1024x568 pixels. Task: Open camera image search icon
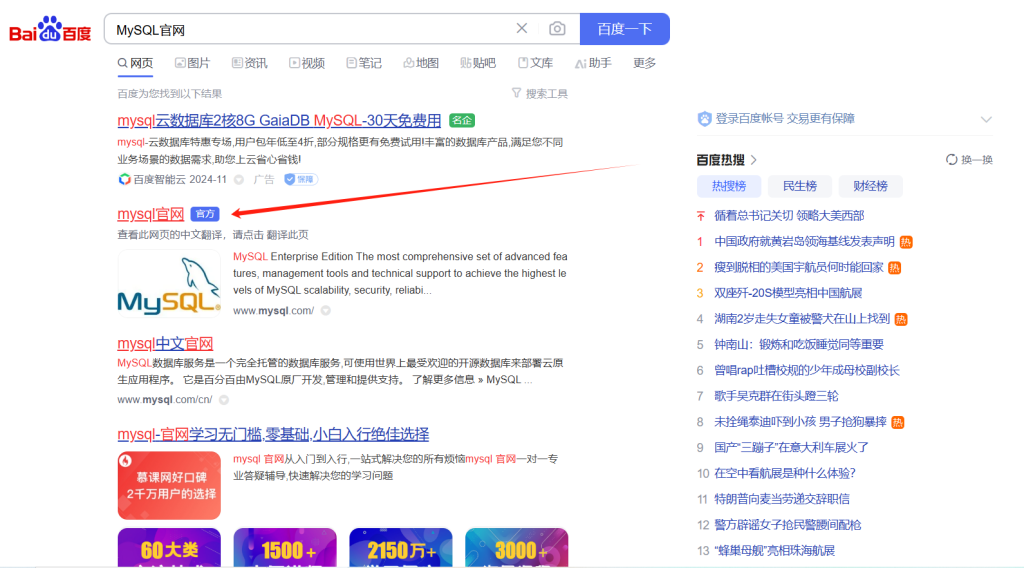click(x=557, y=29)
